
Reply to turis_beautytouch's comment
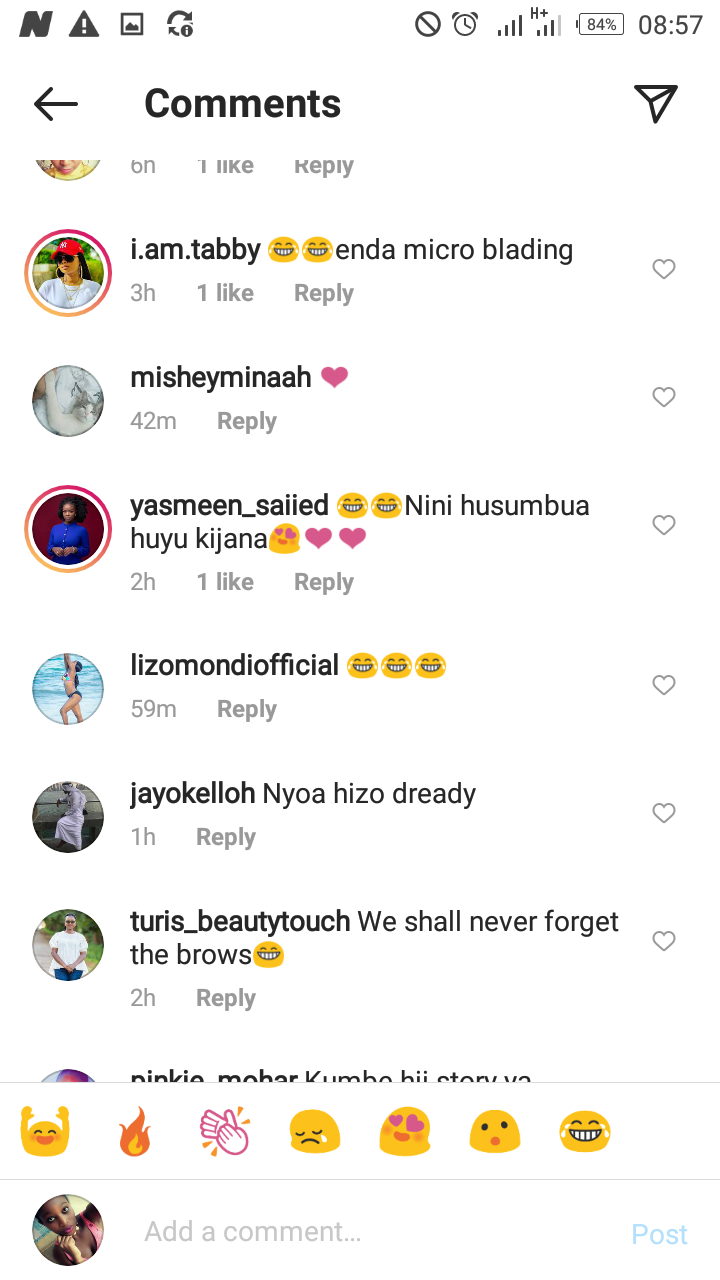tap(226, 998)
